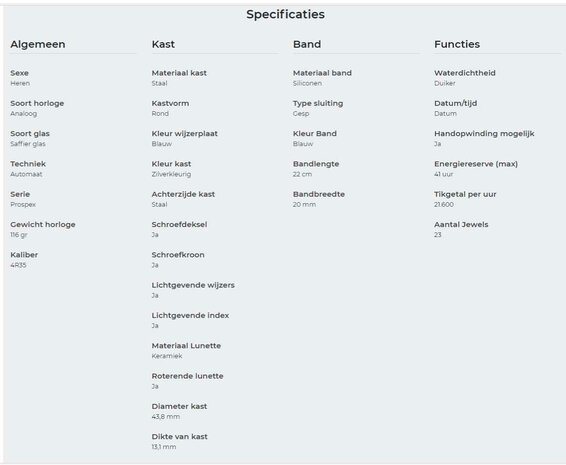Click the Waterdichtheid label

(x=465, y=73)
